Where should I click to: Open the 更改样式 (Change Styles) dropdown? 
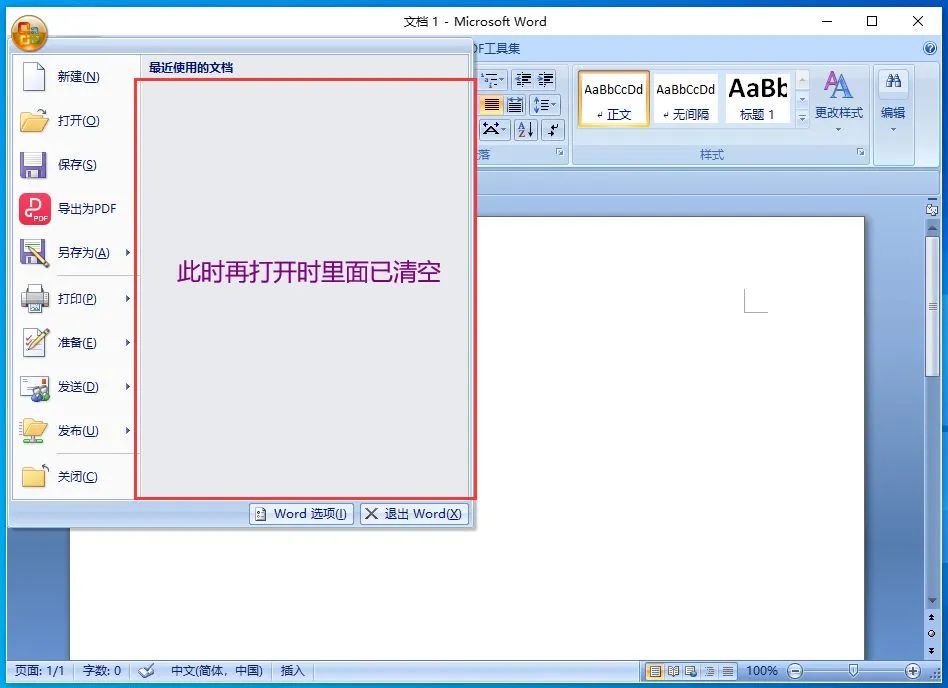[x=838, y=104]
